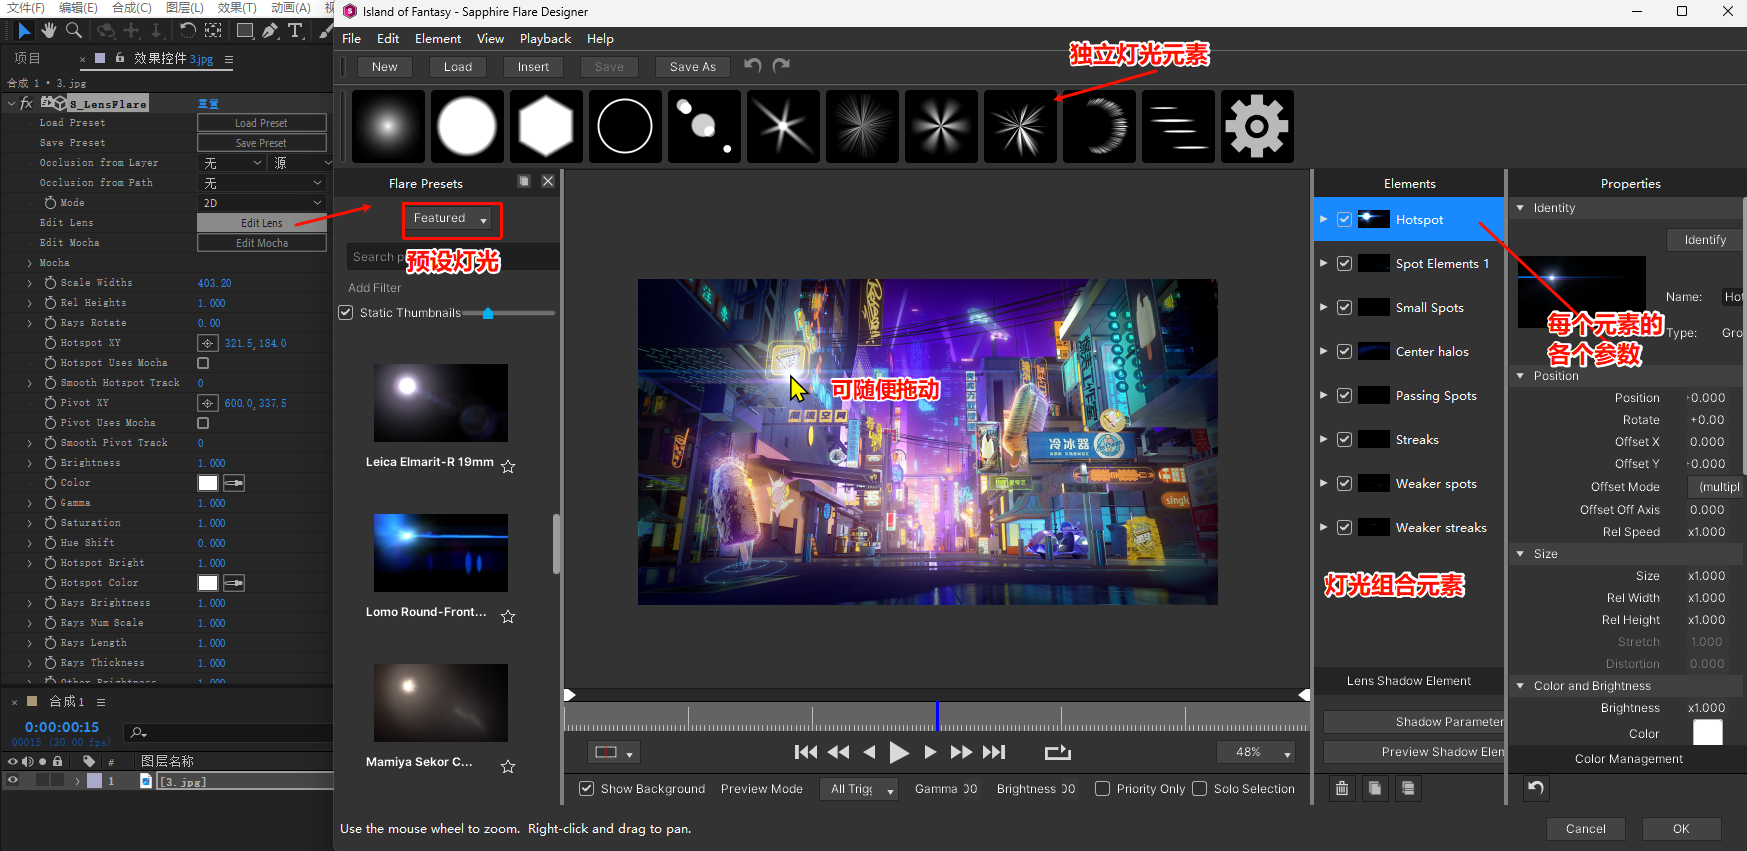The image size is (1747, 851).
Task: Open the Playback menu
Action: [545, 39]
